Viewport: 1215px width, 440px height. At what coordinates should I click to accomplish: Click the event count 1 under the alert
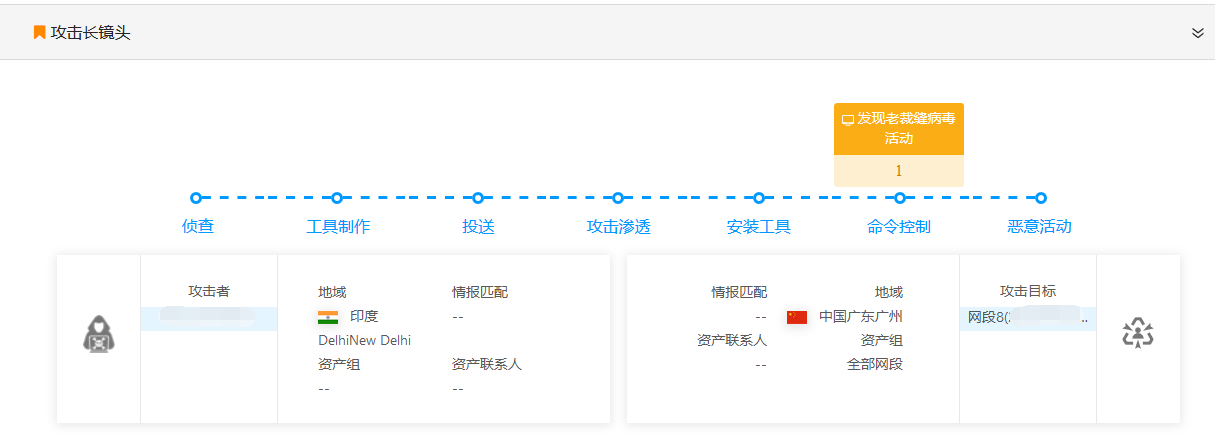point(898,171)
